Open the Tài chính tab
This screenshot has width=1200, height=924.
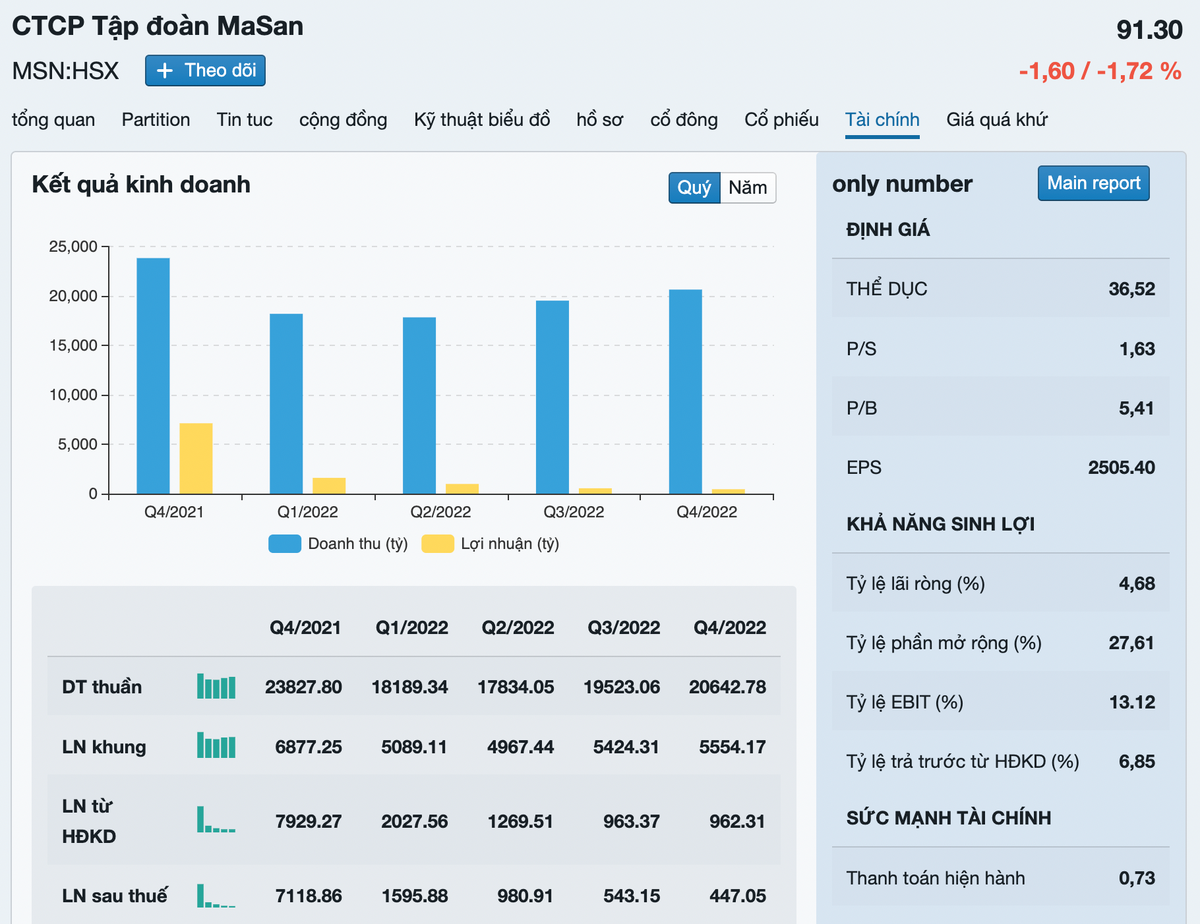[x=882, y=120]
